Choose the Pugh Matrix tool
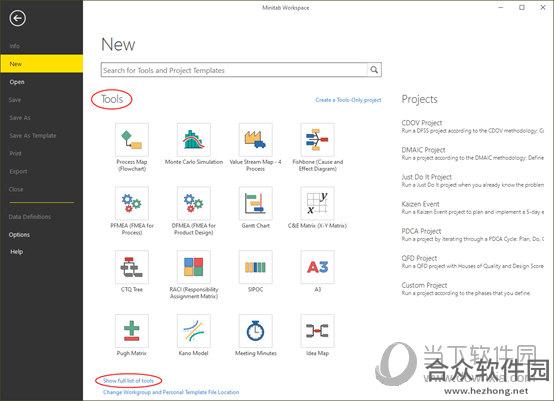This screenshot has height=401, width=554. (x=132, y=331)
